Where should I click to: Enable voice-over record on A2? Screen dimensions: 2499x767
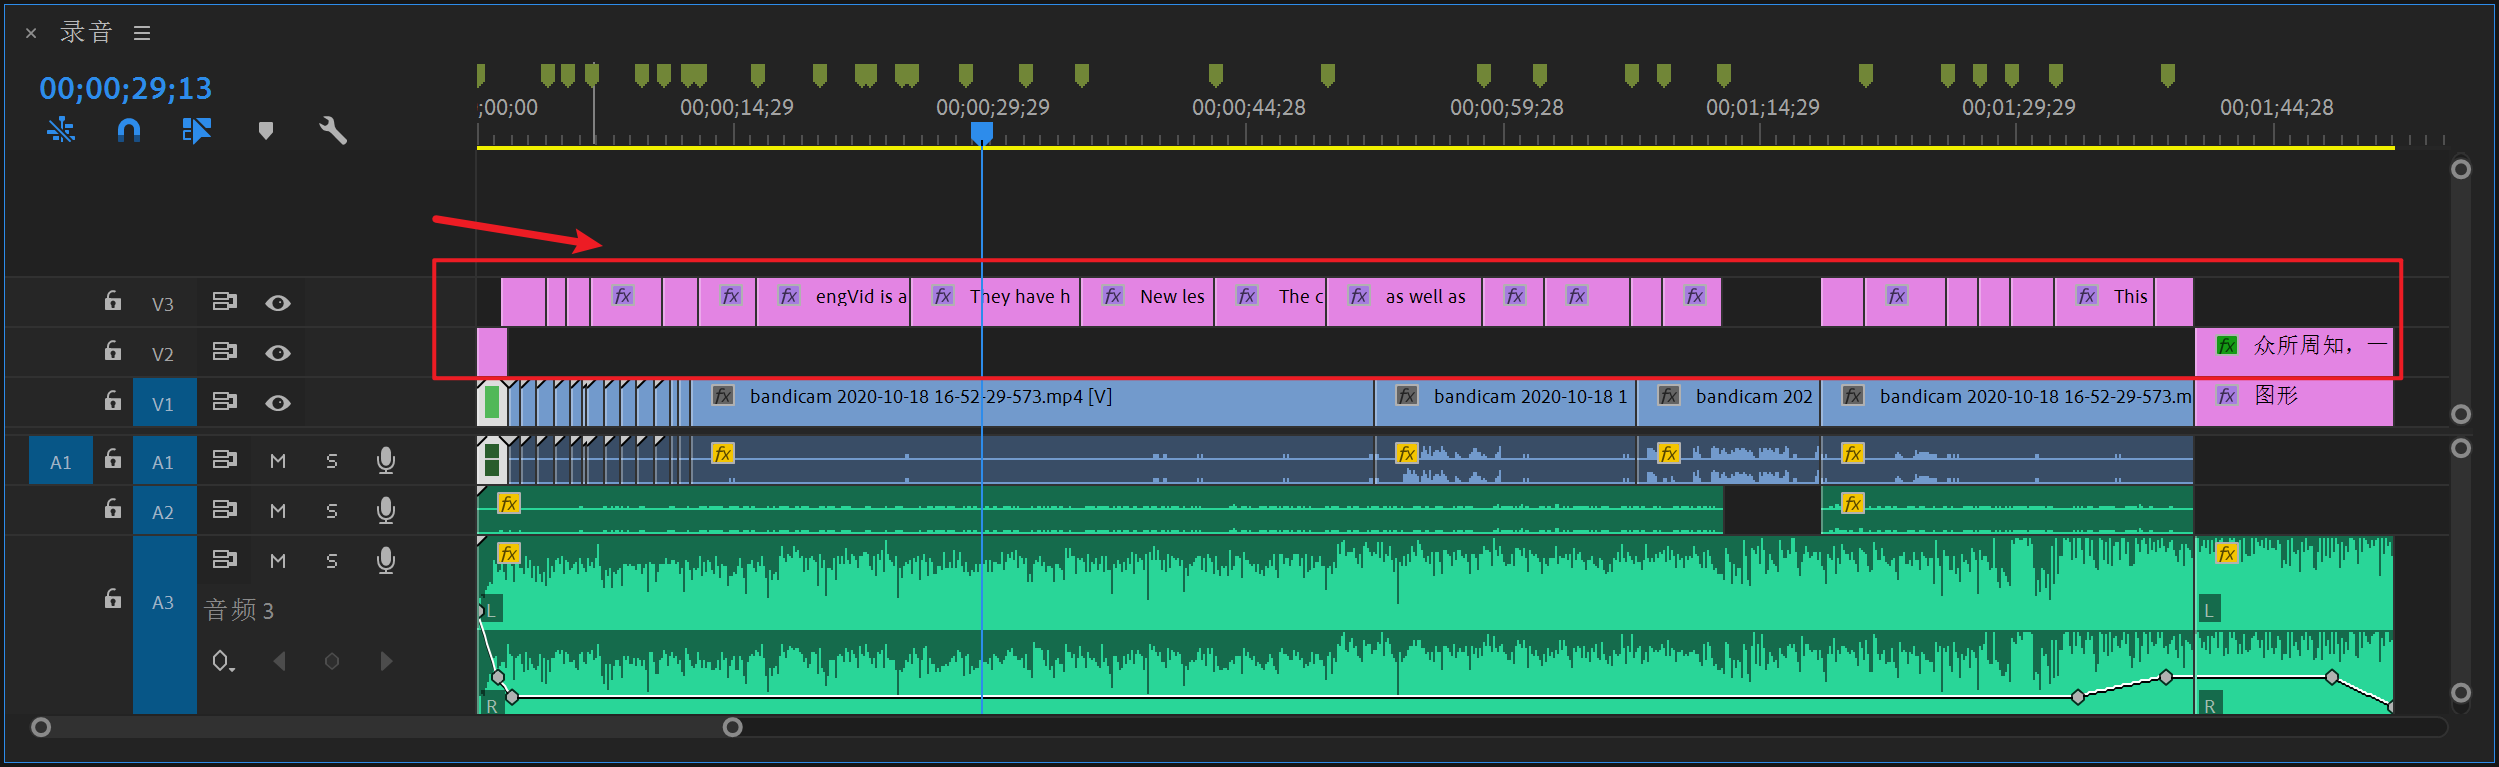coord(386,510)
